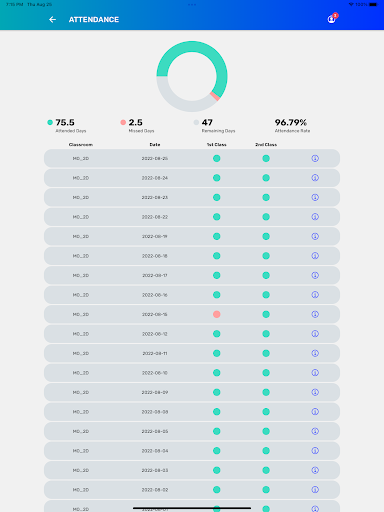The image size is (384, 512).
Task: Open info icon for 2022-08-24 row
Action: pyautogui.click(x=315, y=178)
